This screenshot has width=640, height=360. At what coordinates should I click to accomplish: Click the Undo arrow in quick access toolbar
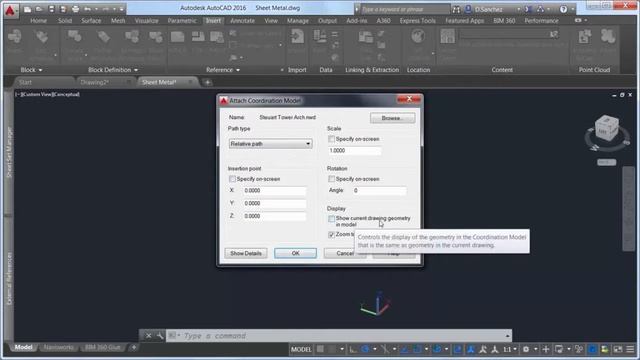click(87, 9)
